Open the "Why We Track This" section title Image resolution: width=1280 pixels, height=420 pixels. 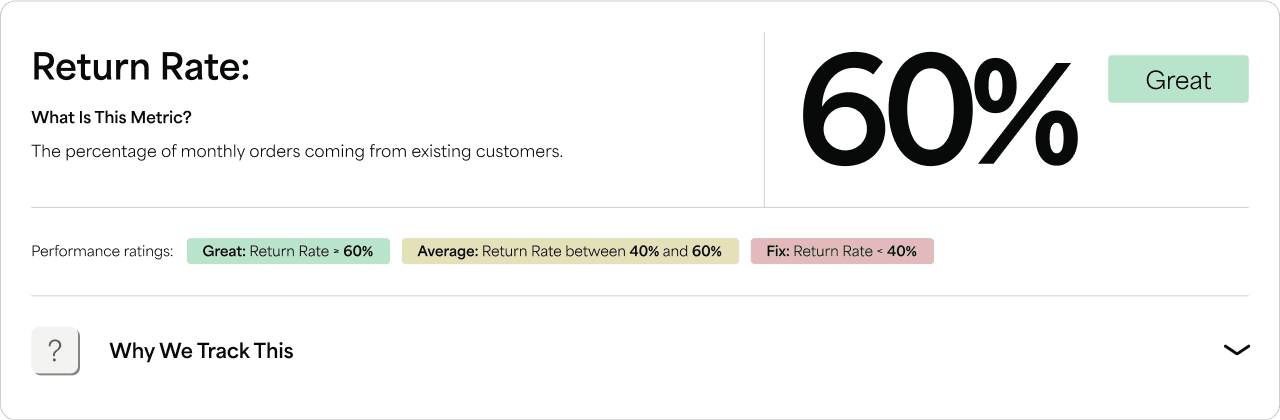click(x=201, y=351)
